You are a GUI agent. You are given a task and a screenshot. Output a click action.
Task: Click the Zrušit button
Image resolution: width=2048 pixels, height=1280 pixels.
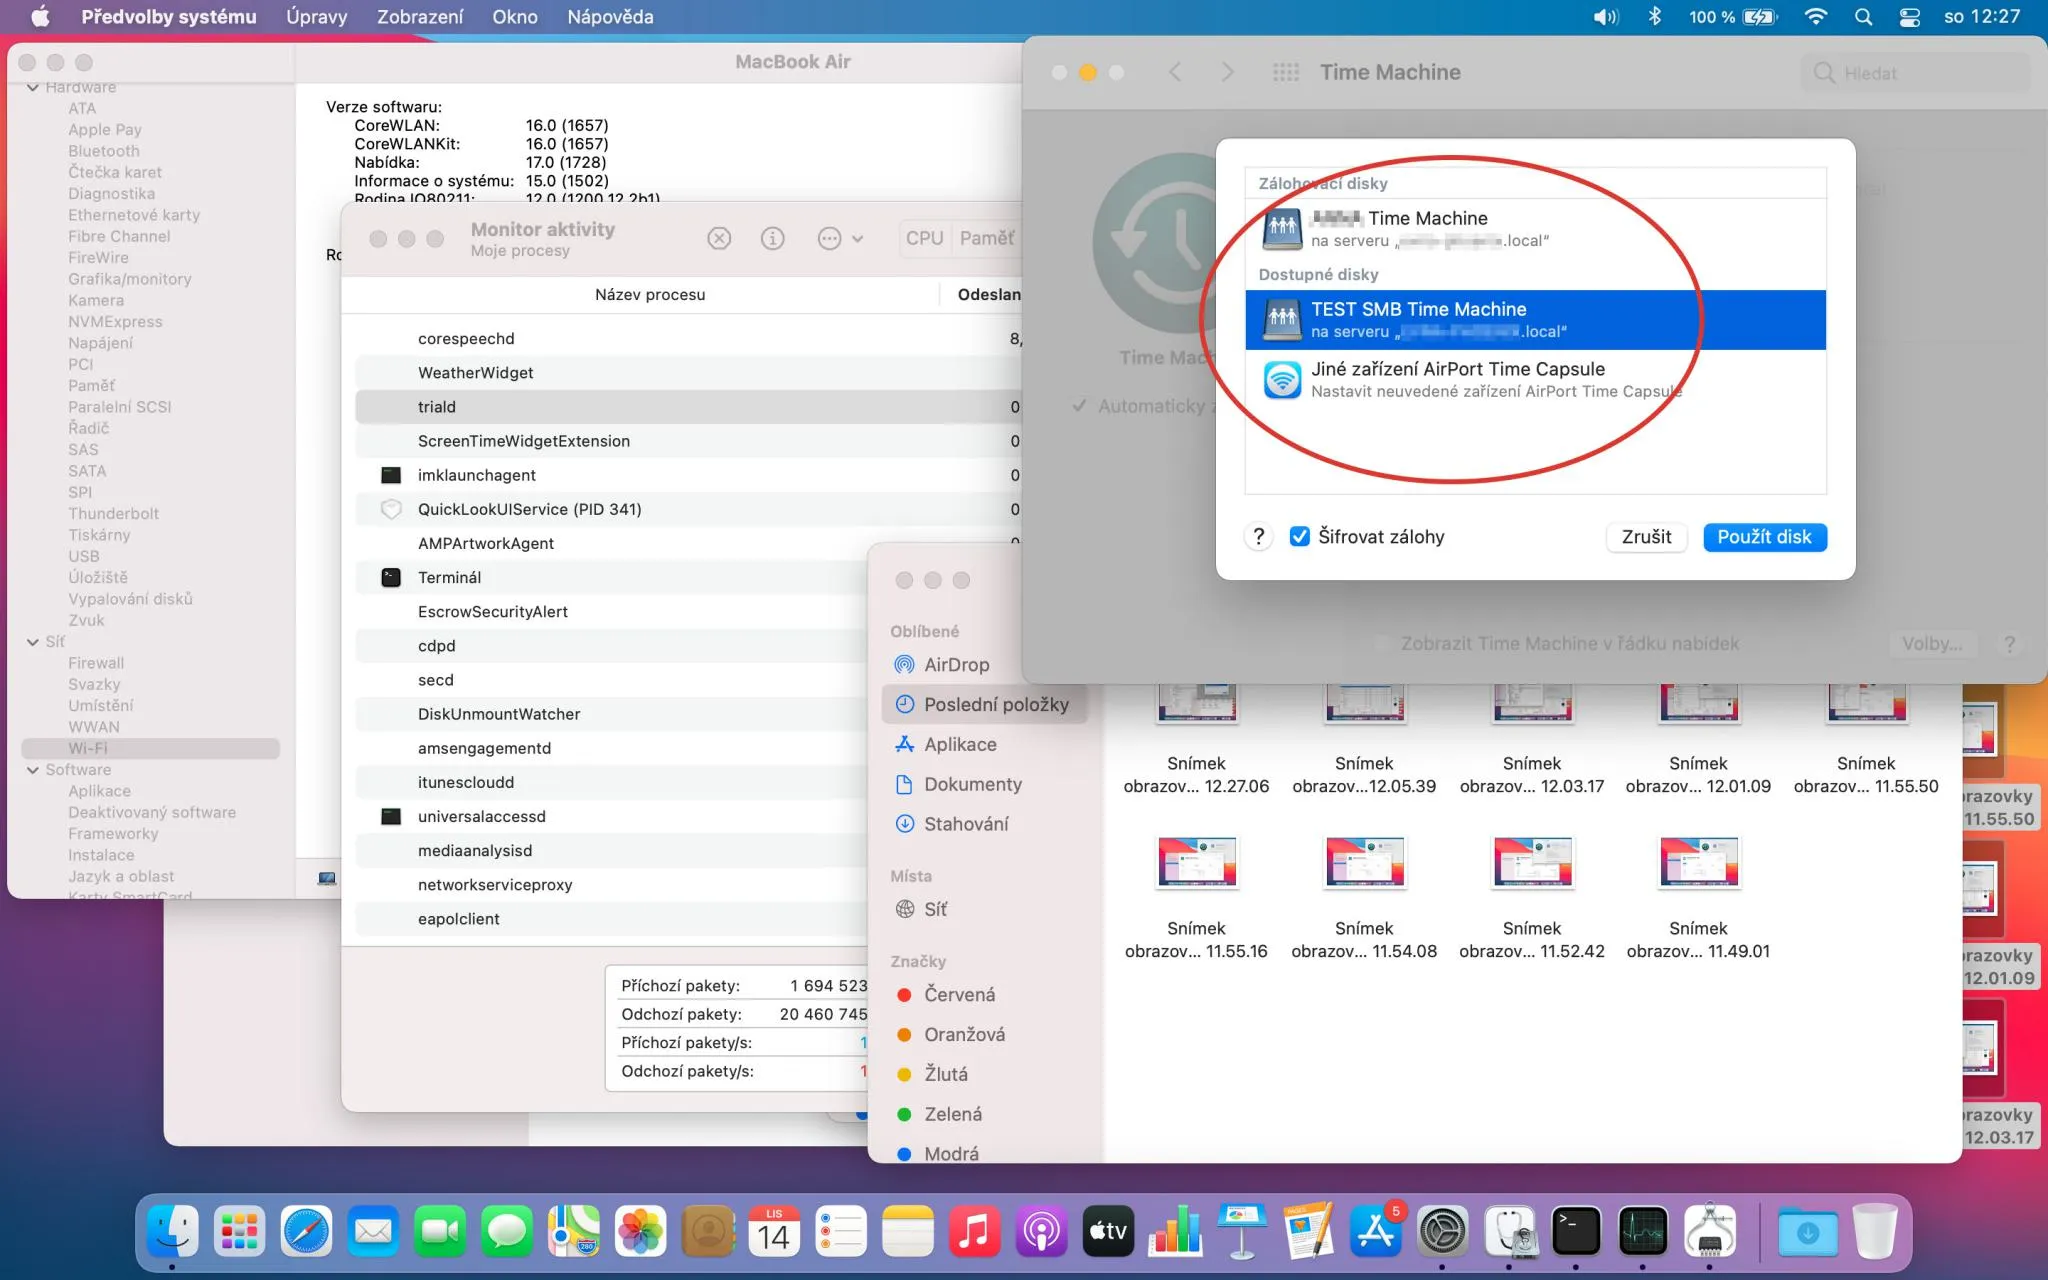coord(1646,537)
